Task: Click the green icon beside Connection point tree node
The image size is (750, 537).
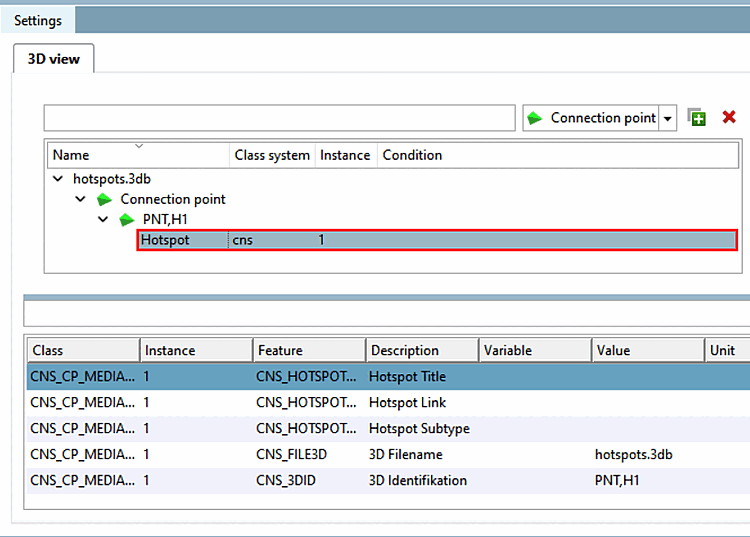Action: pos(104,199)
